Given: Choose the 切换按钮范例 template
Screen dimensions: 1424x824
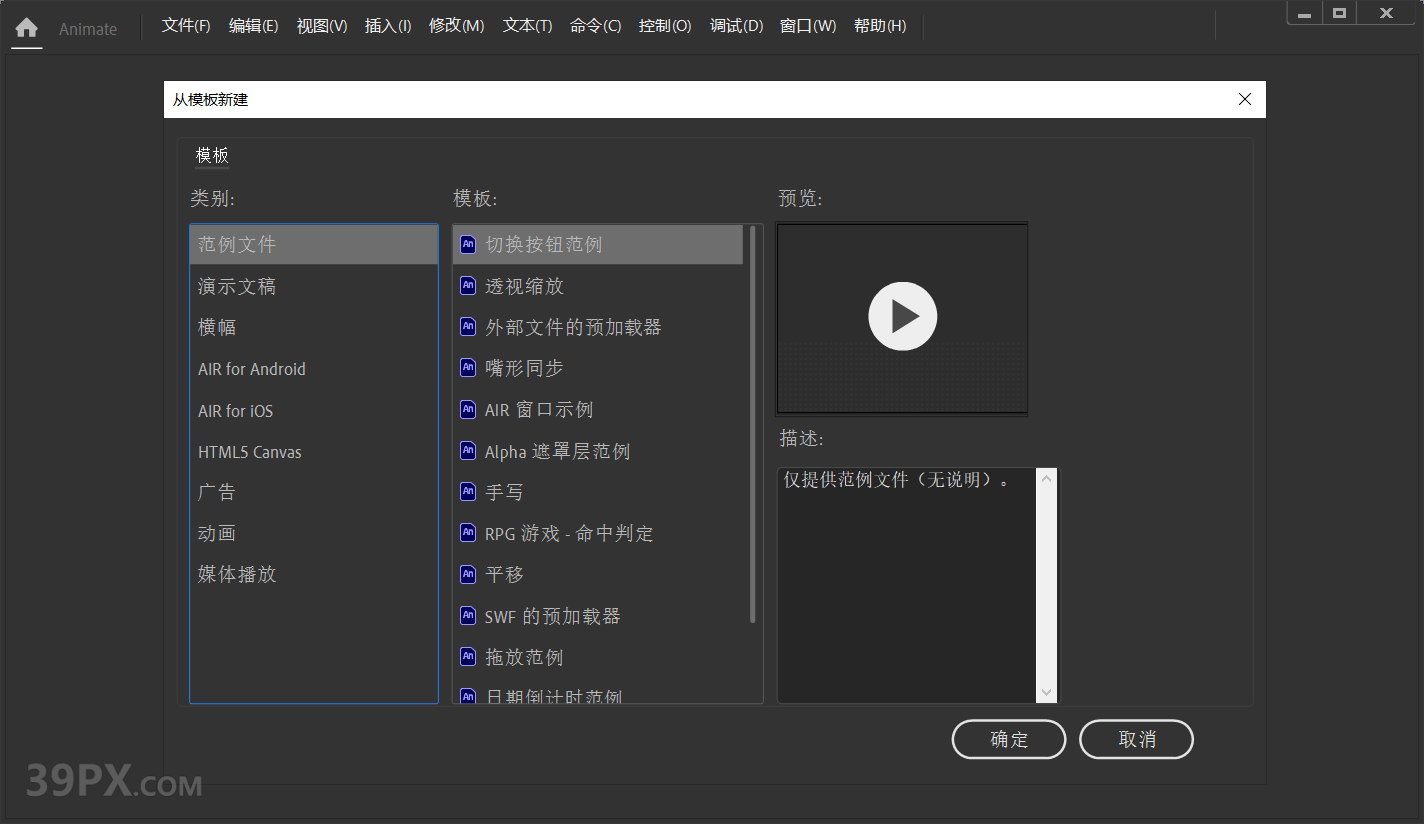Looking at the screenshot, I should 598,244.
